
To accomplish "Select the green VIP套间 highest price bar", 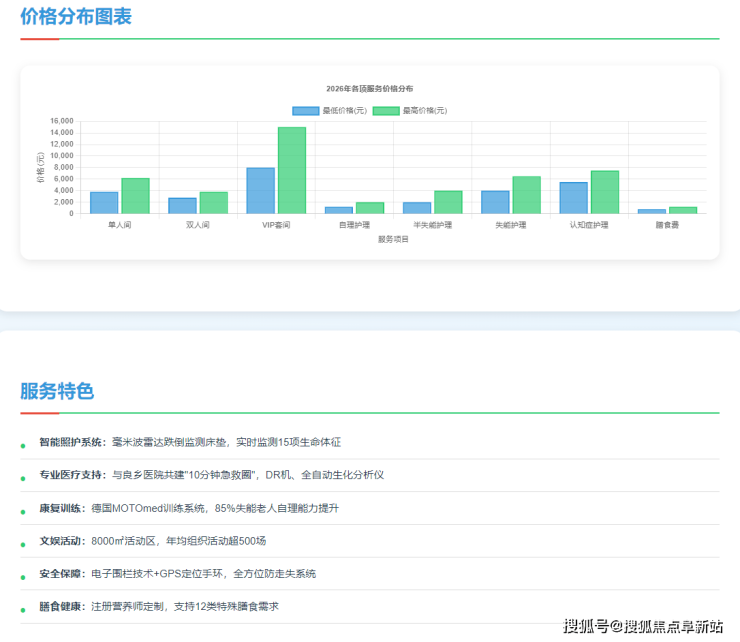I will [x=292, y=170].
